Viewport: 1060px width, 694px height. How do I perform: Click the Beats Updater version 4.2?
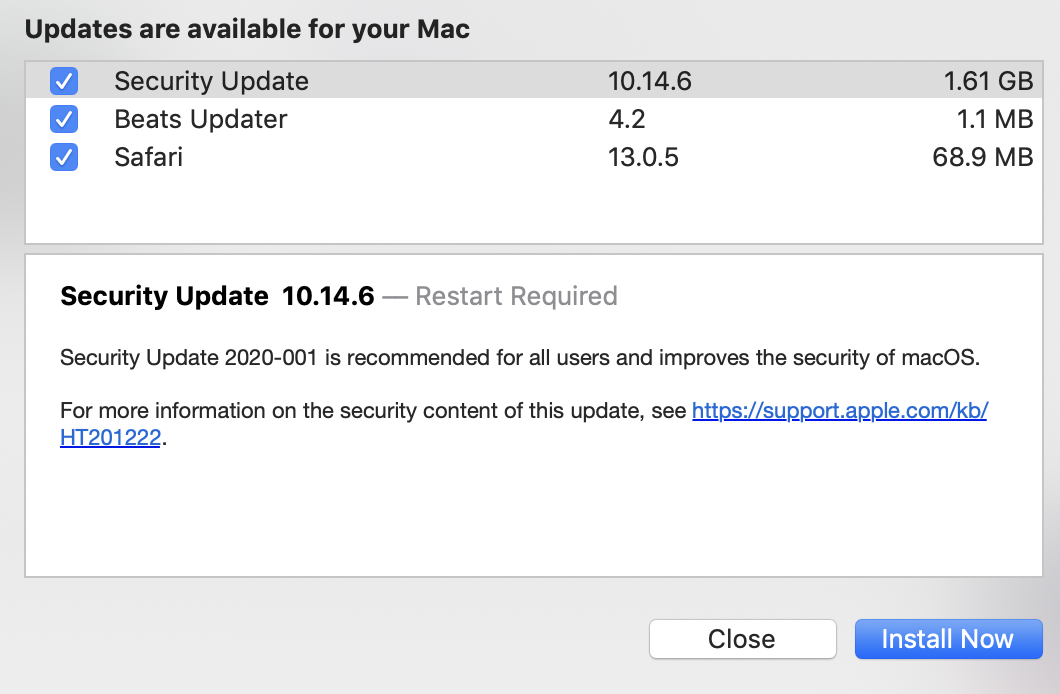(x=626, y=119)
